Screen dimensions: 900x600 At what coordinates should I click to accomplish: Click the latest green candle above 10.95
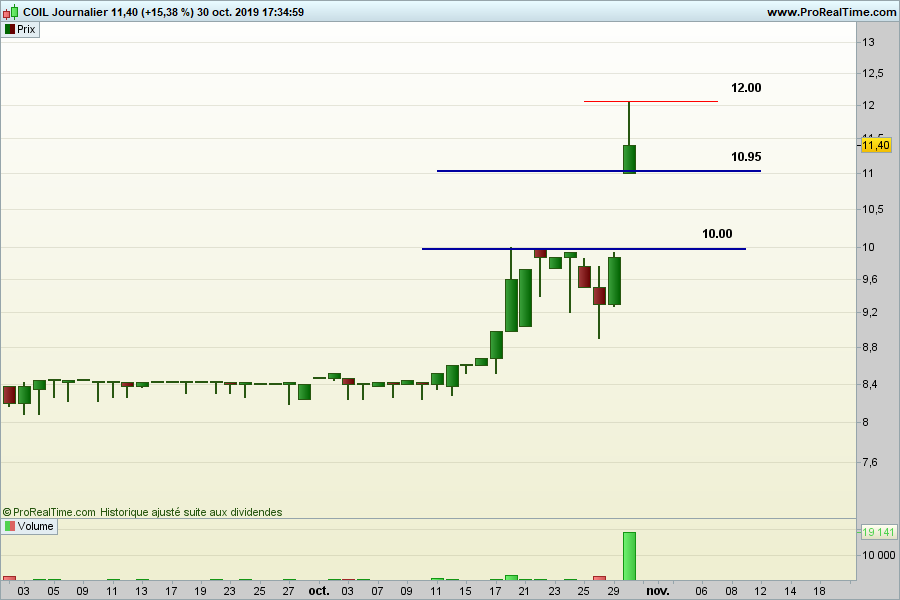click(x=629, y=159)
